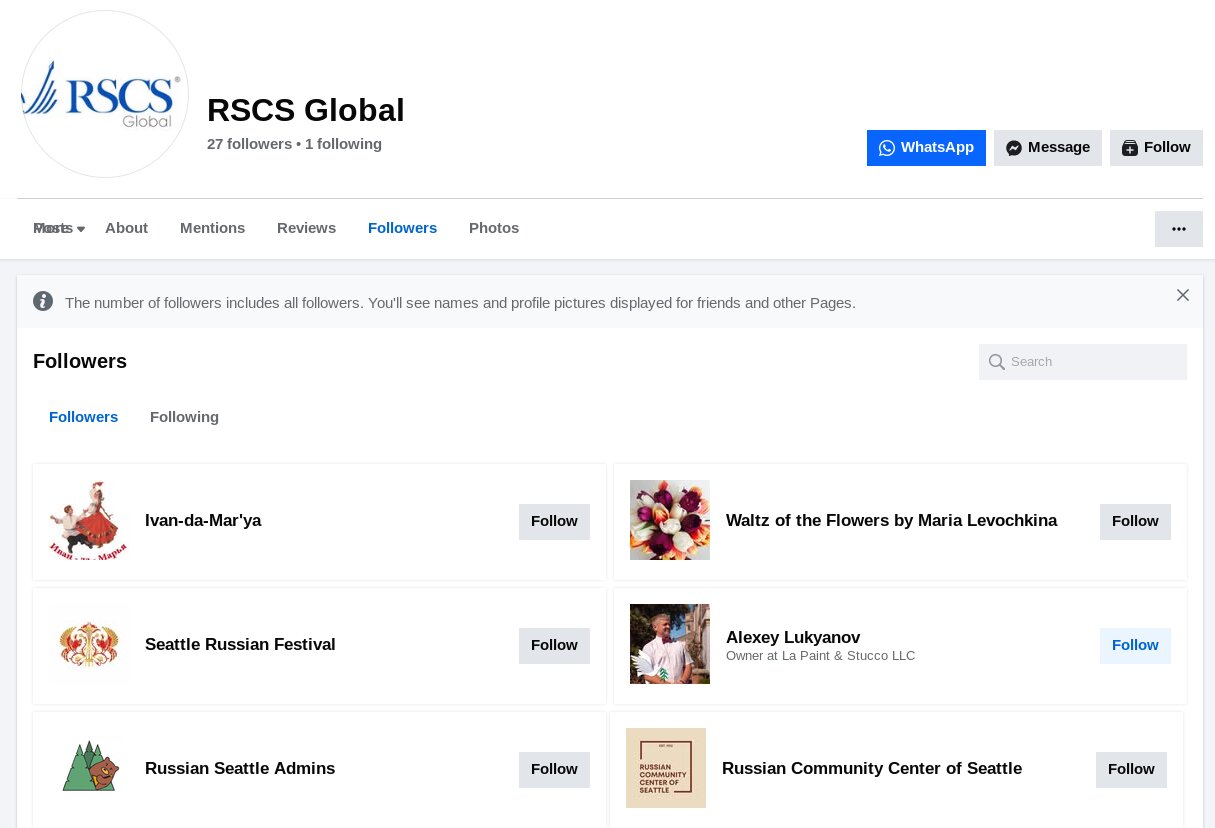1215x828 pixels.
Task: Focus the followers Search field
Action: click(x=1083, y=362)
